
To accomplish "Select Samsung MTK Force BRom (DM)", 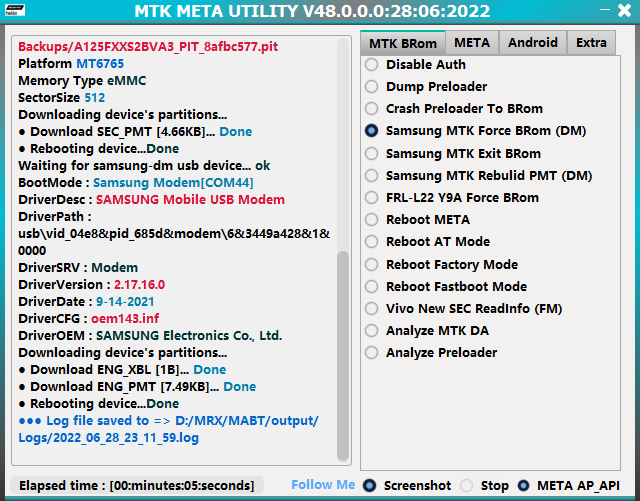I will (476, 131).
